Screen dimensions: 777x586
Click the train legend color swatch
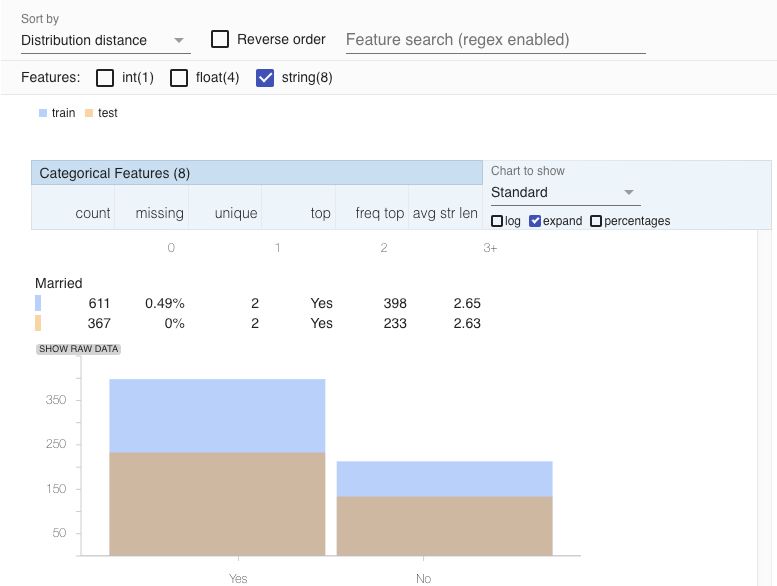click(43, 113)
